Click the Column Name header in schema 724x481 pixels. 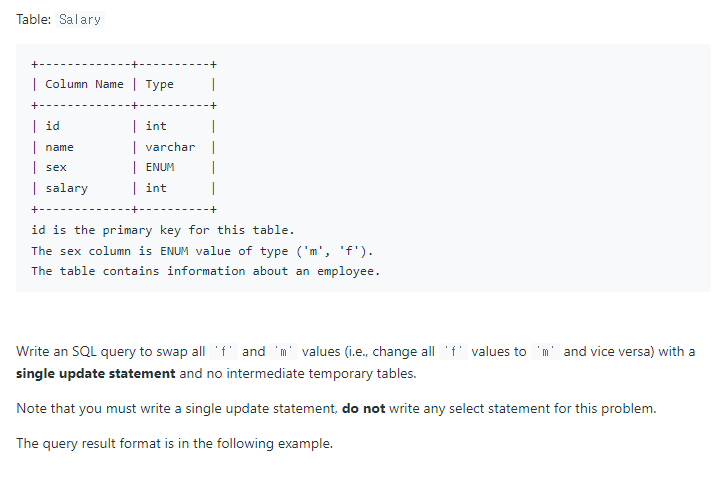(84, 84)
